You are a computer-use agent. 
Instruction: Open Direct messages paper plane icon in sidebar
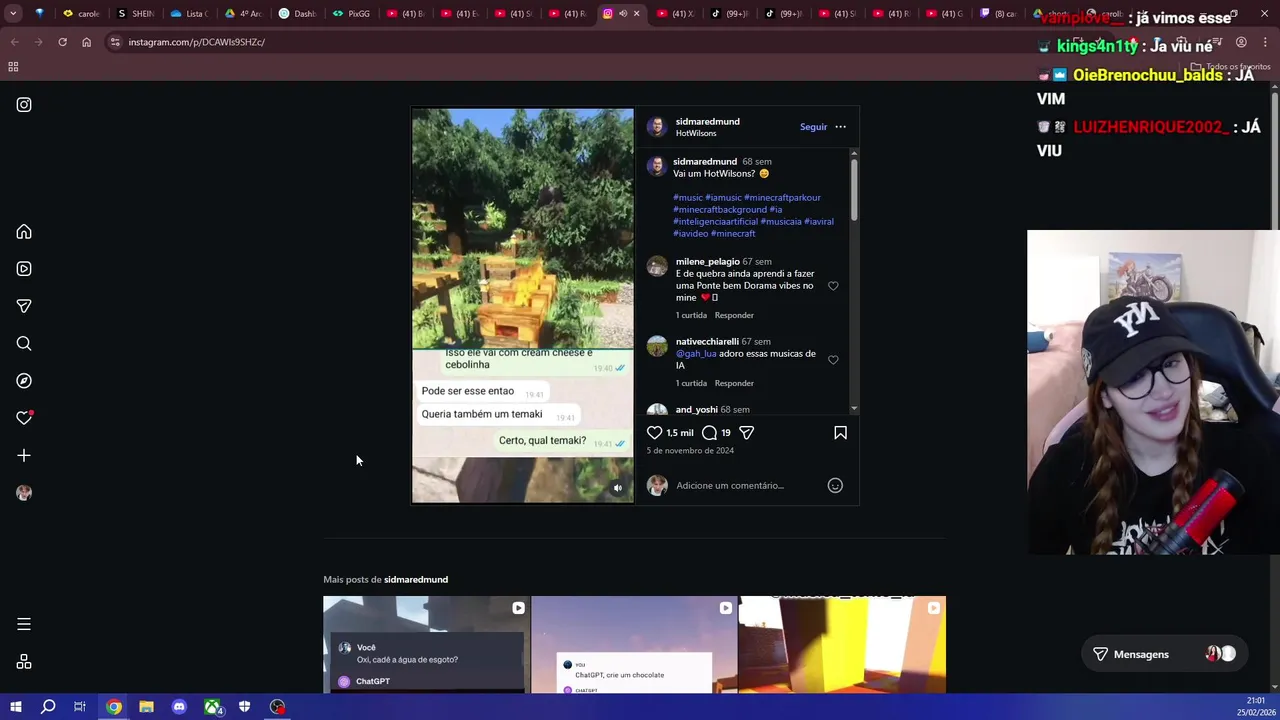[24, 306]
